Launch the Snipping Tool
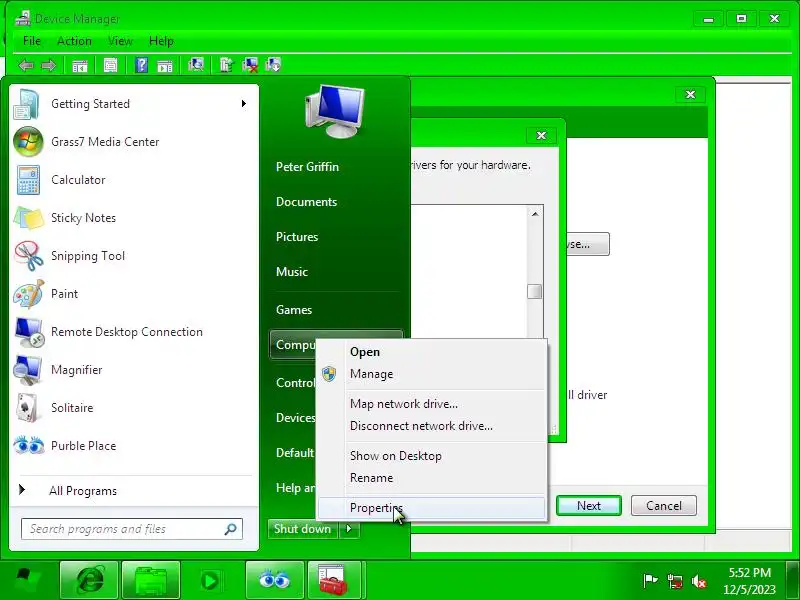800x600 pixels. (x=134, y=256)
